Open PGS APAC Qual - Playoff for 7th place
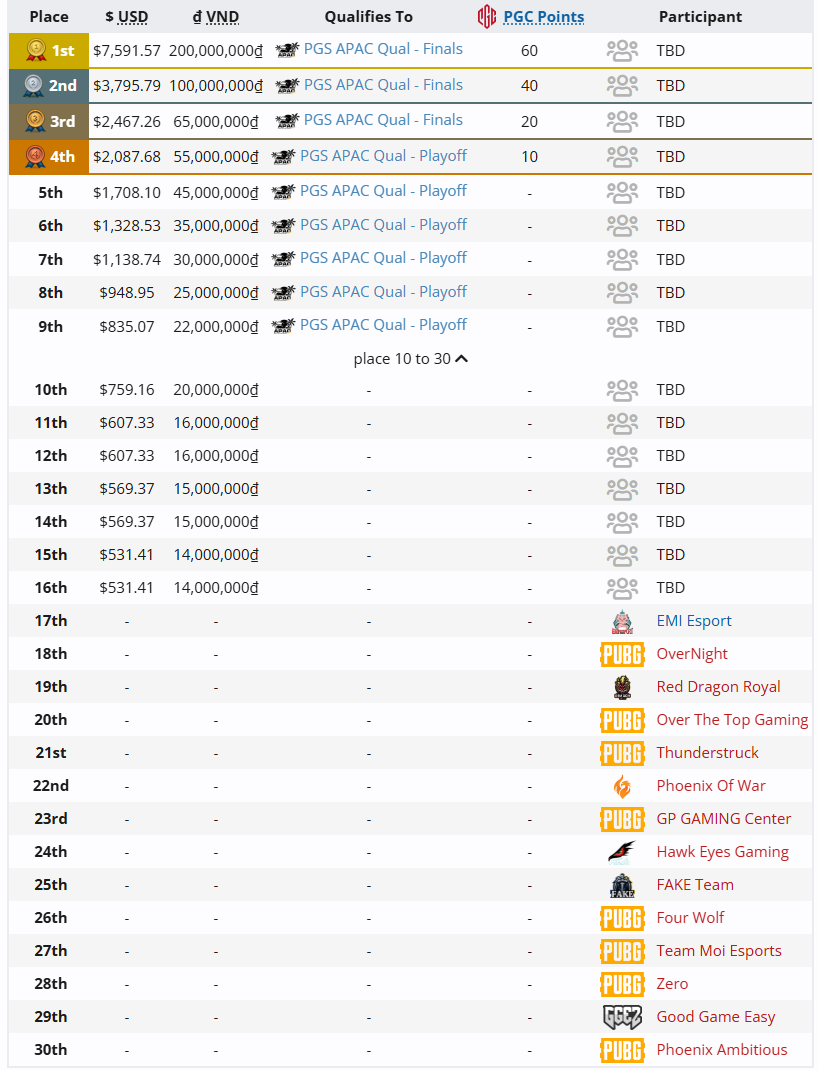Viewport: 819px width, 1071px height. [383, 258]
